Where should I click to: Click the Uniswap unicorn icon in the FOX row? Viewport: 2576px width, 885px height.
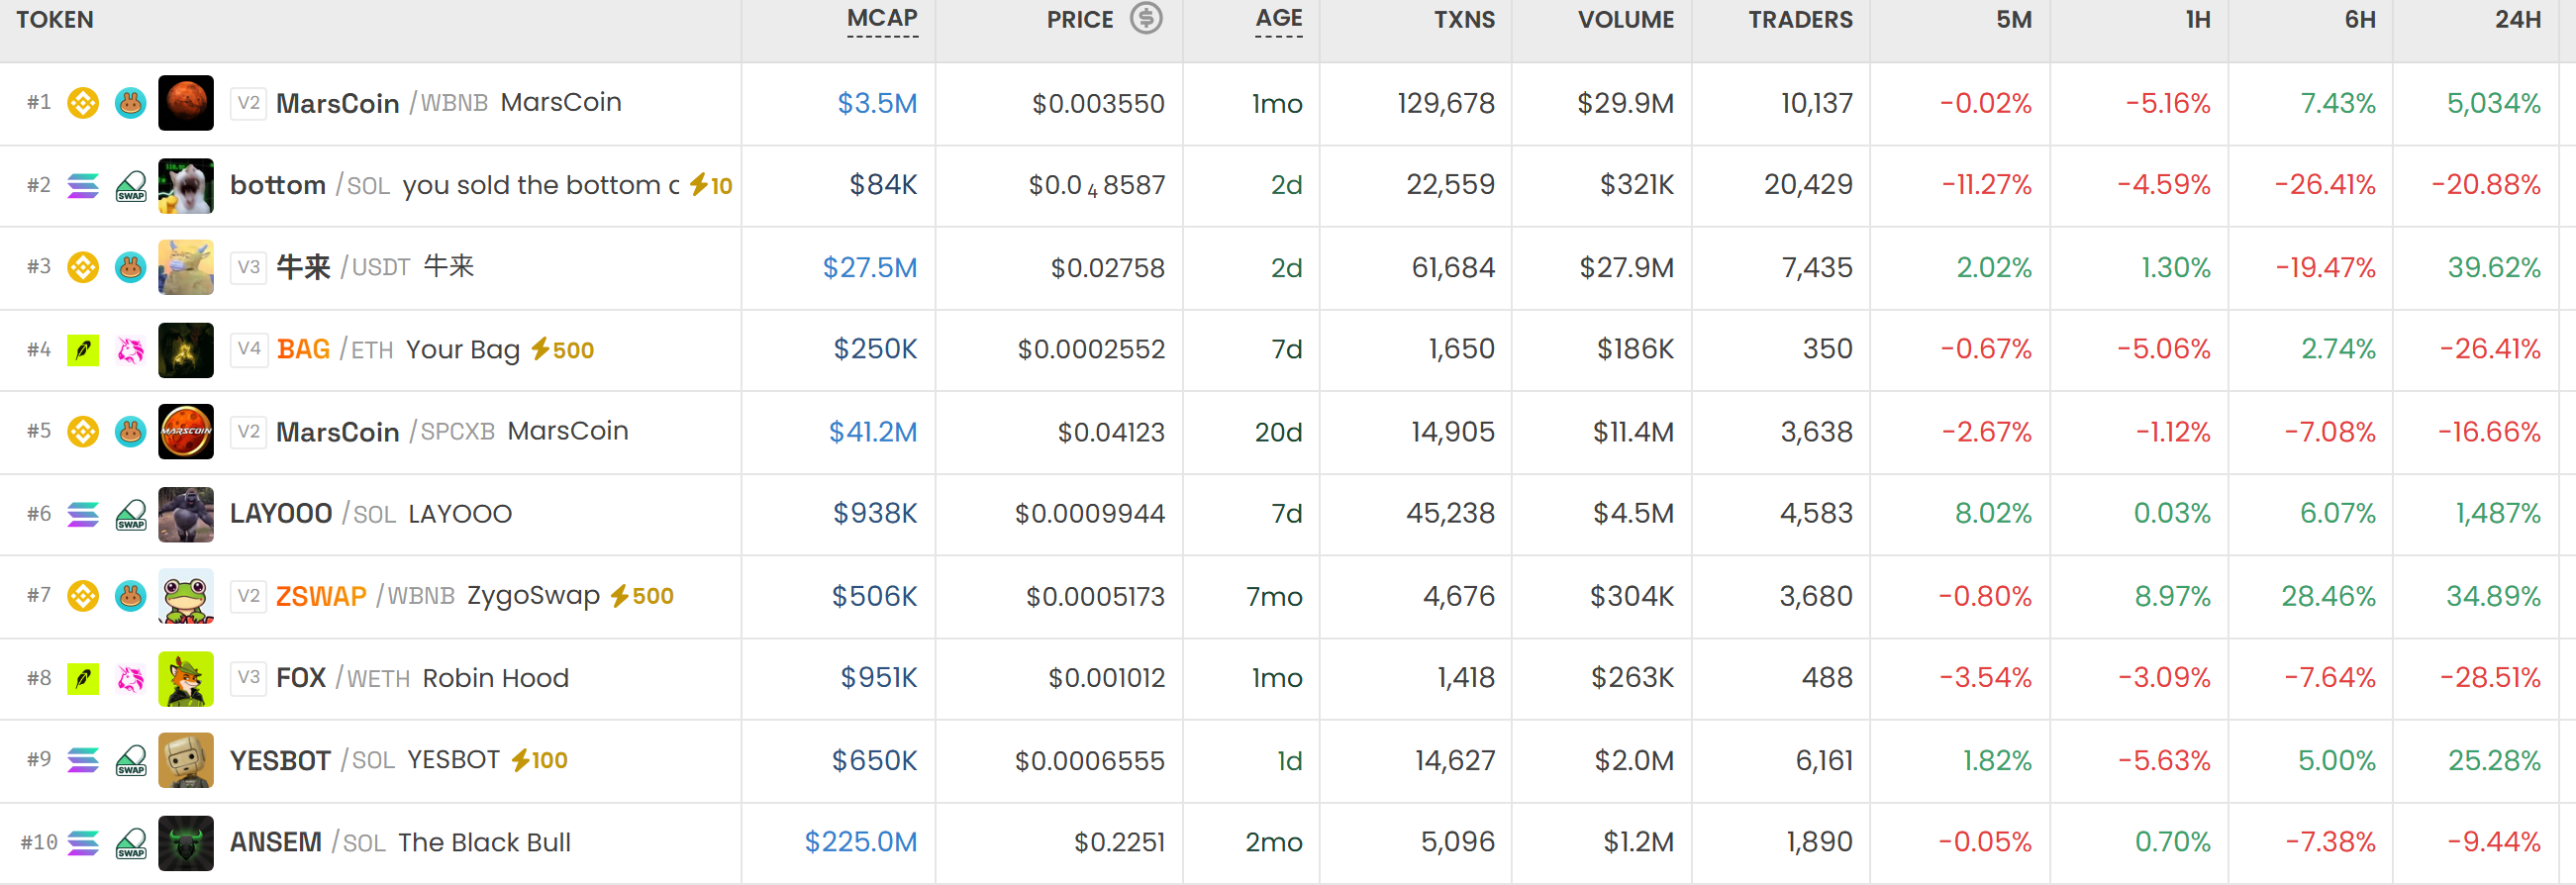pyautogui.click(x=130, y=679)
